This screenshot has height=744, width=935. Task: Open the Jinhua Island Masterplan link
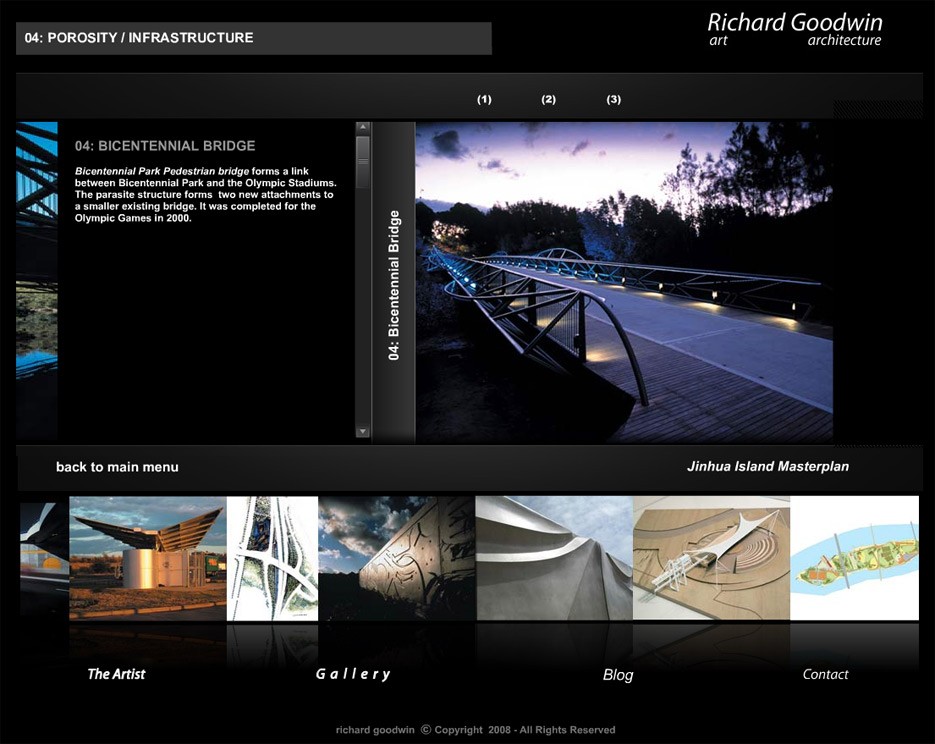coord(768,466)
